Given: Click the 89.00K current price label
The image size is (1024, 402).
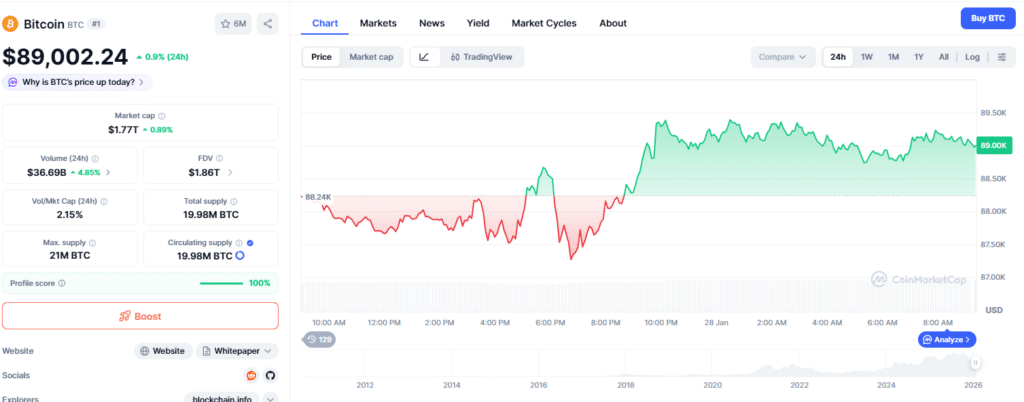Looking at the screenshot, I should pos(993,146).
